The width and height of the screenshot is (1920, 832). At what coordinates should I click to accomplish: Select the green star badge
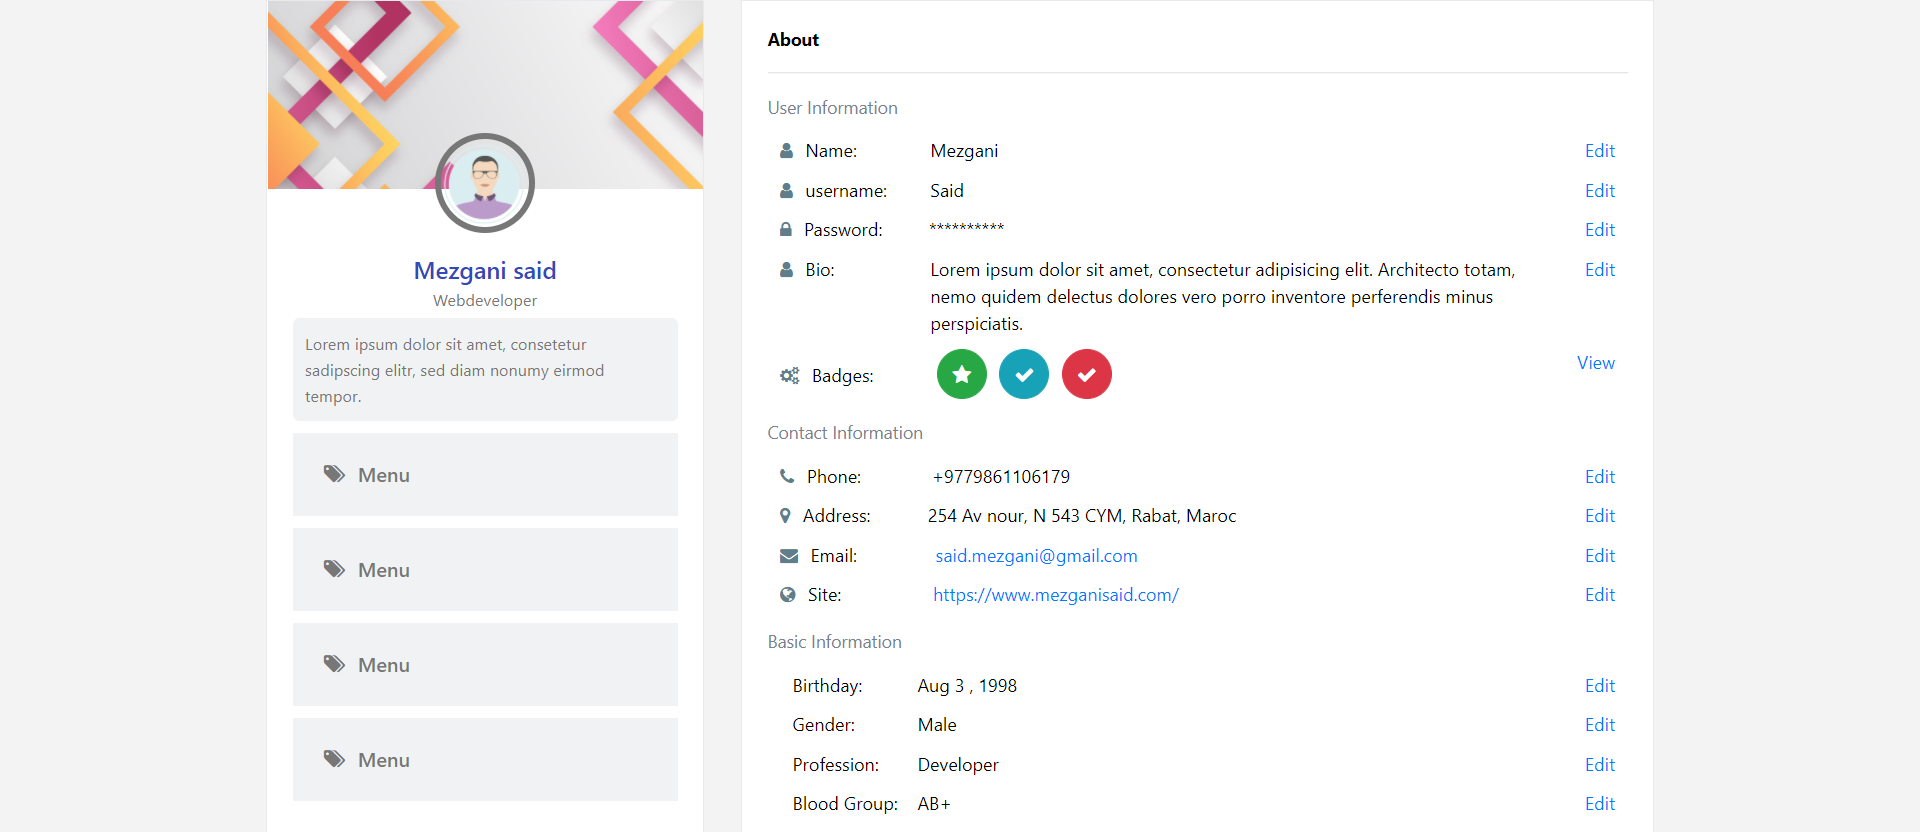[962, 374]
